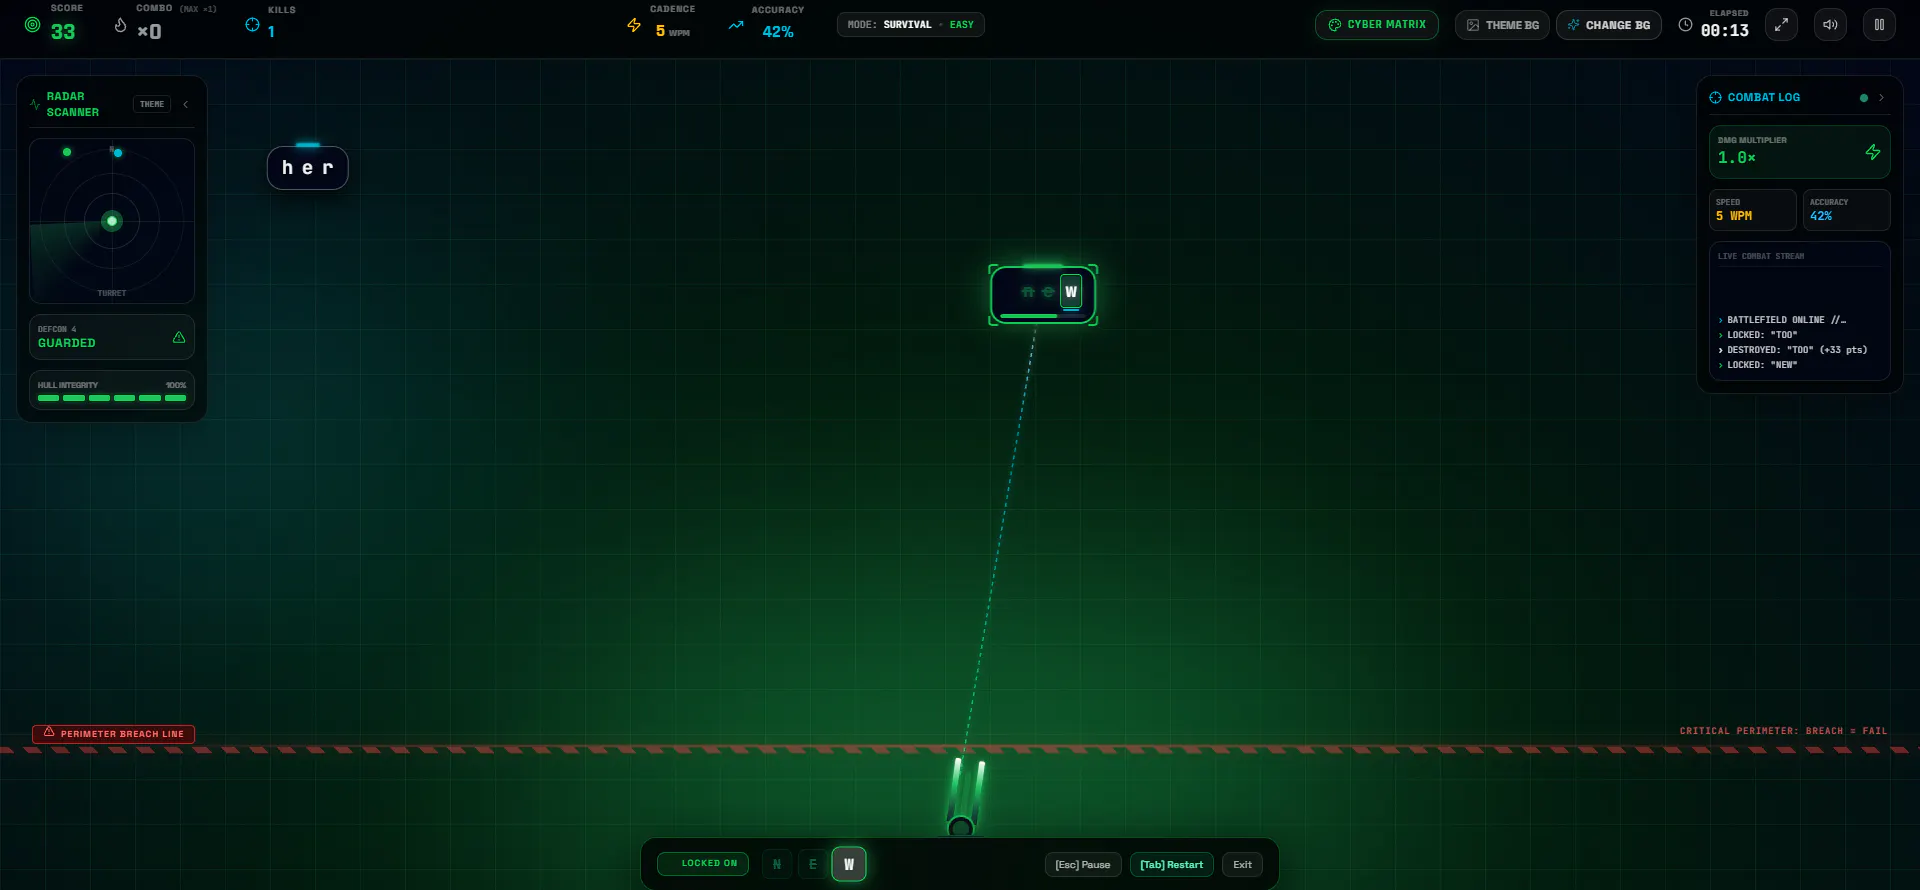
Task: Click the radar scanner display
Action: pos(112,221)
